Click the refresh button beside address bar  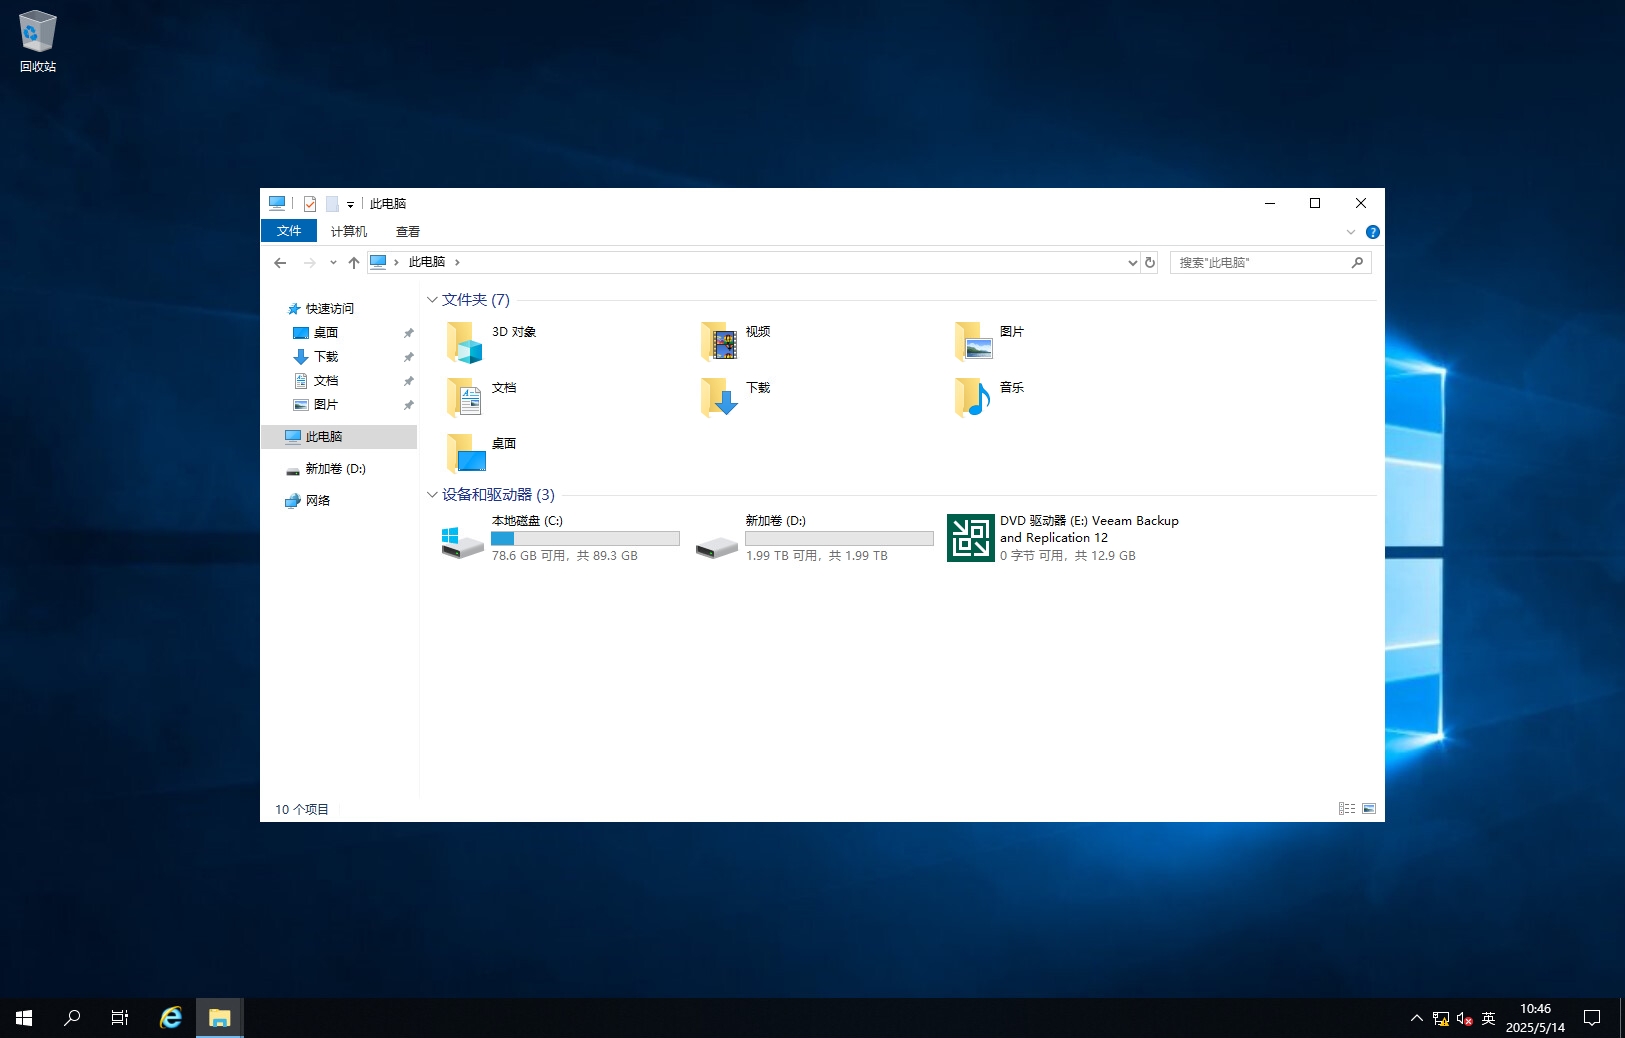(x=1150, y=263)
